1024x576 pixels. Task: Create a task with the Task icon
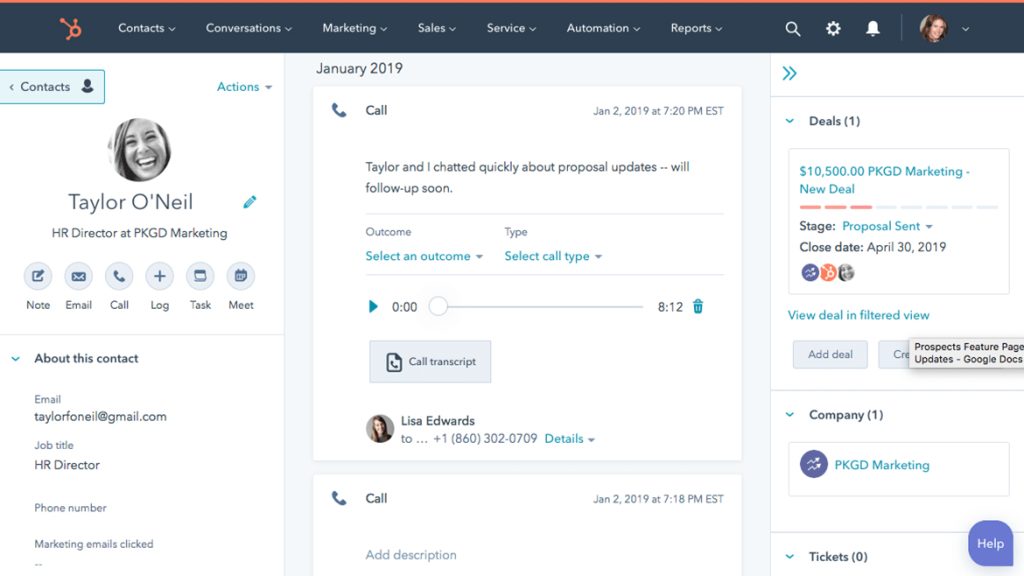point(200,277)
